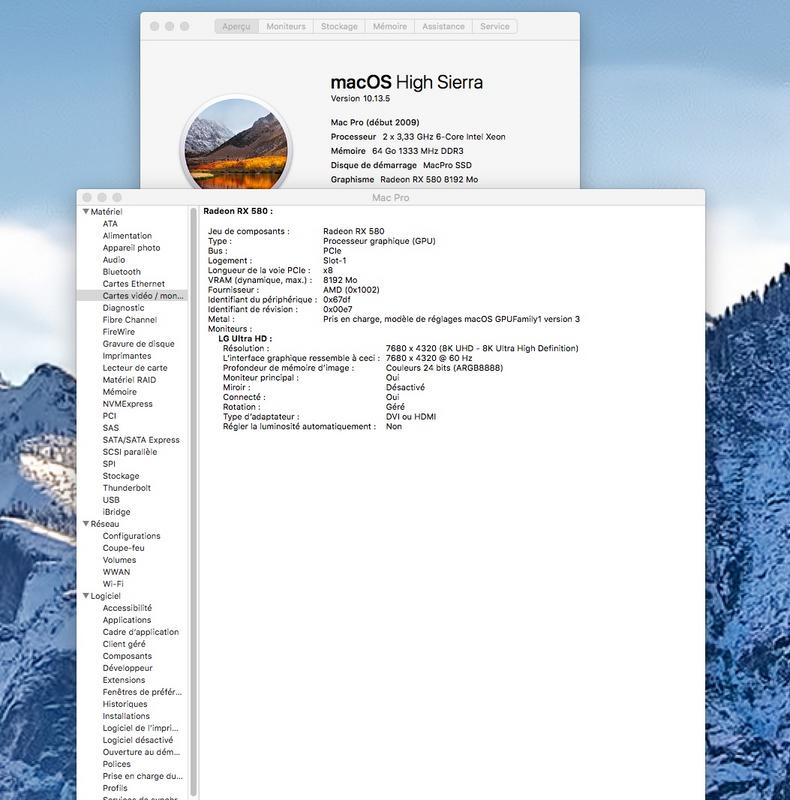The height and width of the screenshot is (800, 790).
Task: Select Configurations under Réseau
Action: pos(131,536)
